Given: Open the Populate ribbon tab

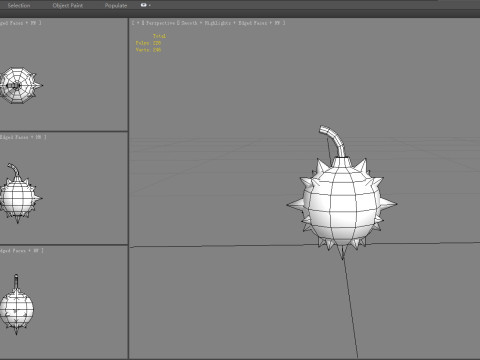Looking at the screenshot, I should 116,5.
